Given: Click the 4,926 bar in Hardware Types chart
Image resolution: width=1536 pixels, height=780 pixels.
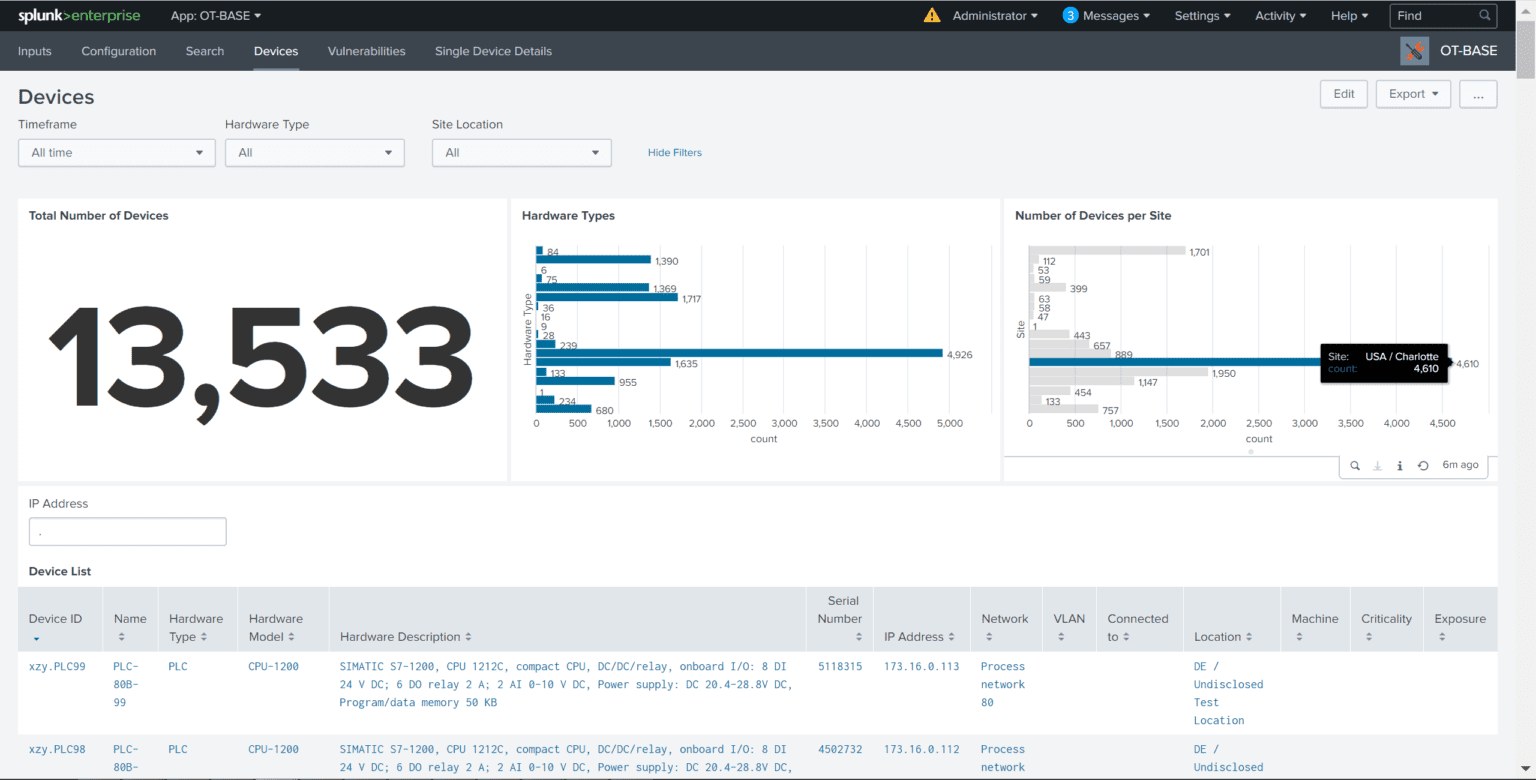Looking at the screenshot, I should point(739,353).
